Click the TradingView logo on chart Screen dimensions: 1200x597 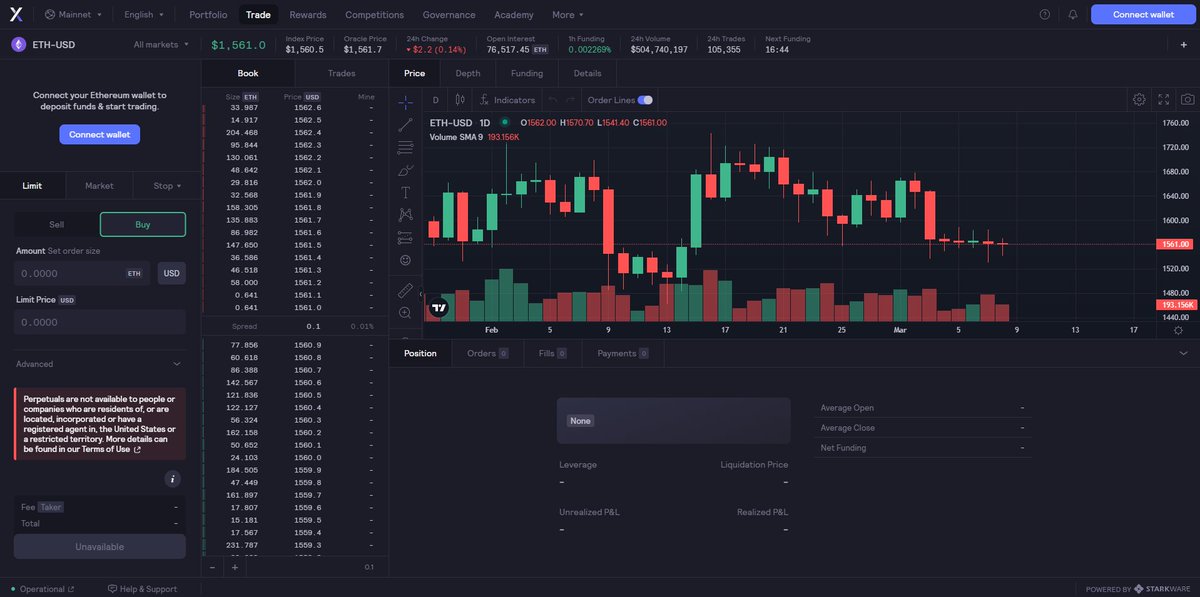(x=438, y=308)
